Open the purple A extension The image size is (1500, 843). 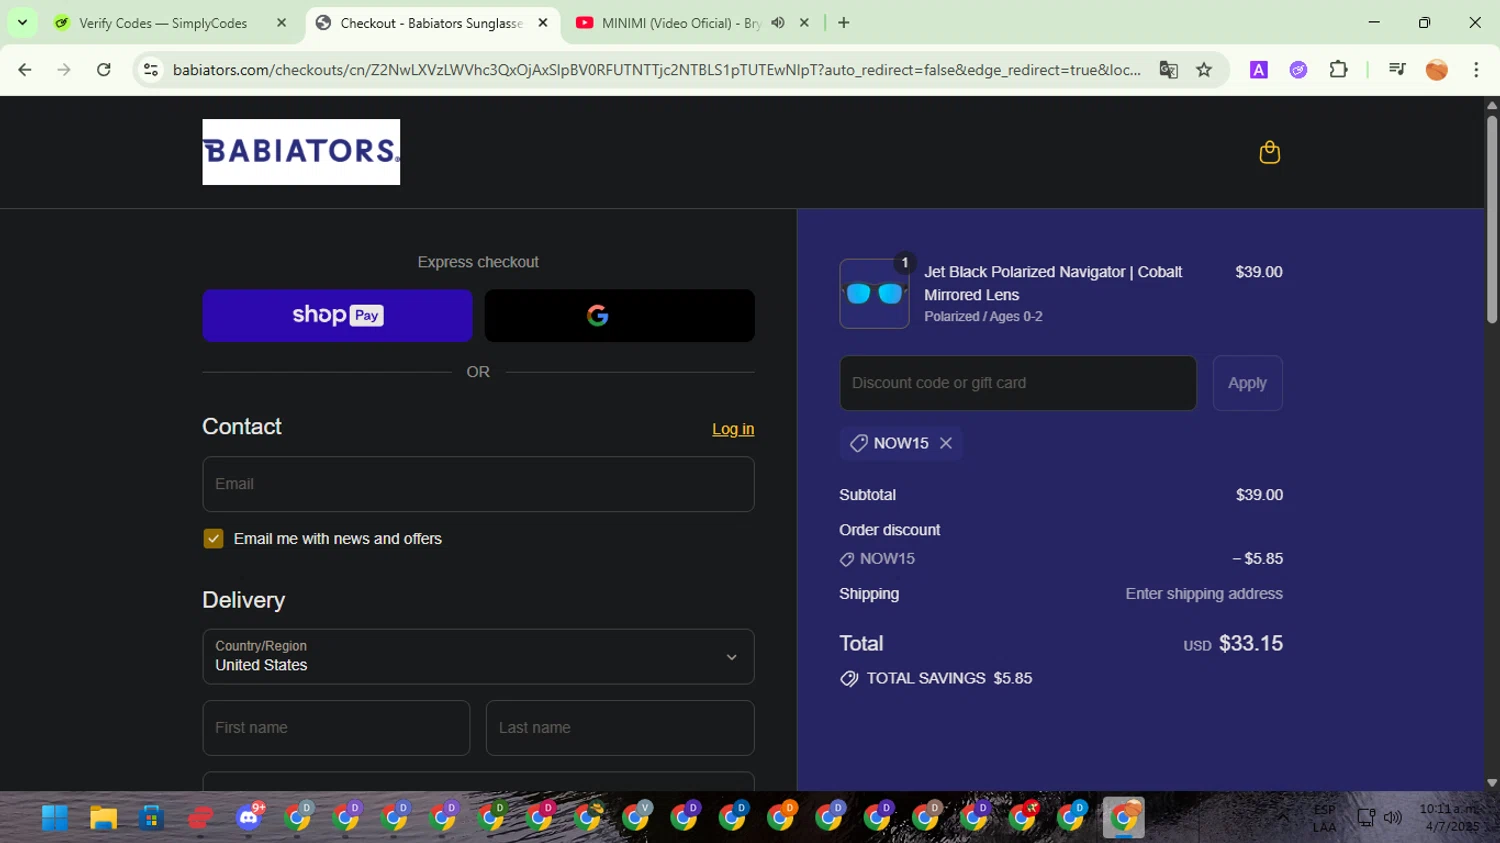1259,70
